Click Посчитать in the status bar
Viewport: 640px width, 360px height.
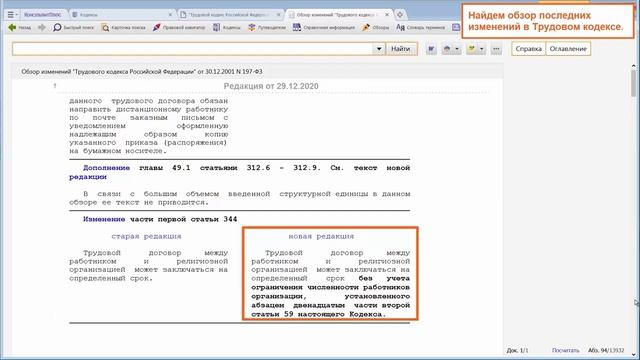coord(565,350)
